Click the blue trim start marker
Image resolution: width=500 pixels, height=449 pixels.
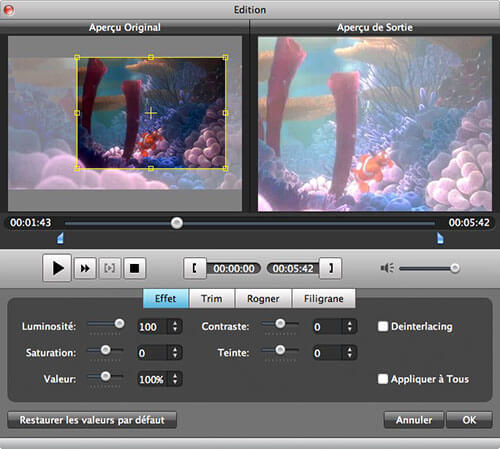[60, 238]
